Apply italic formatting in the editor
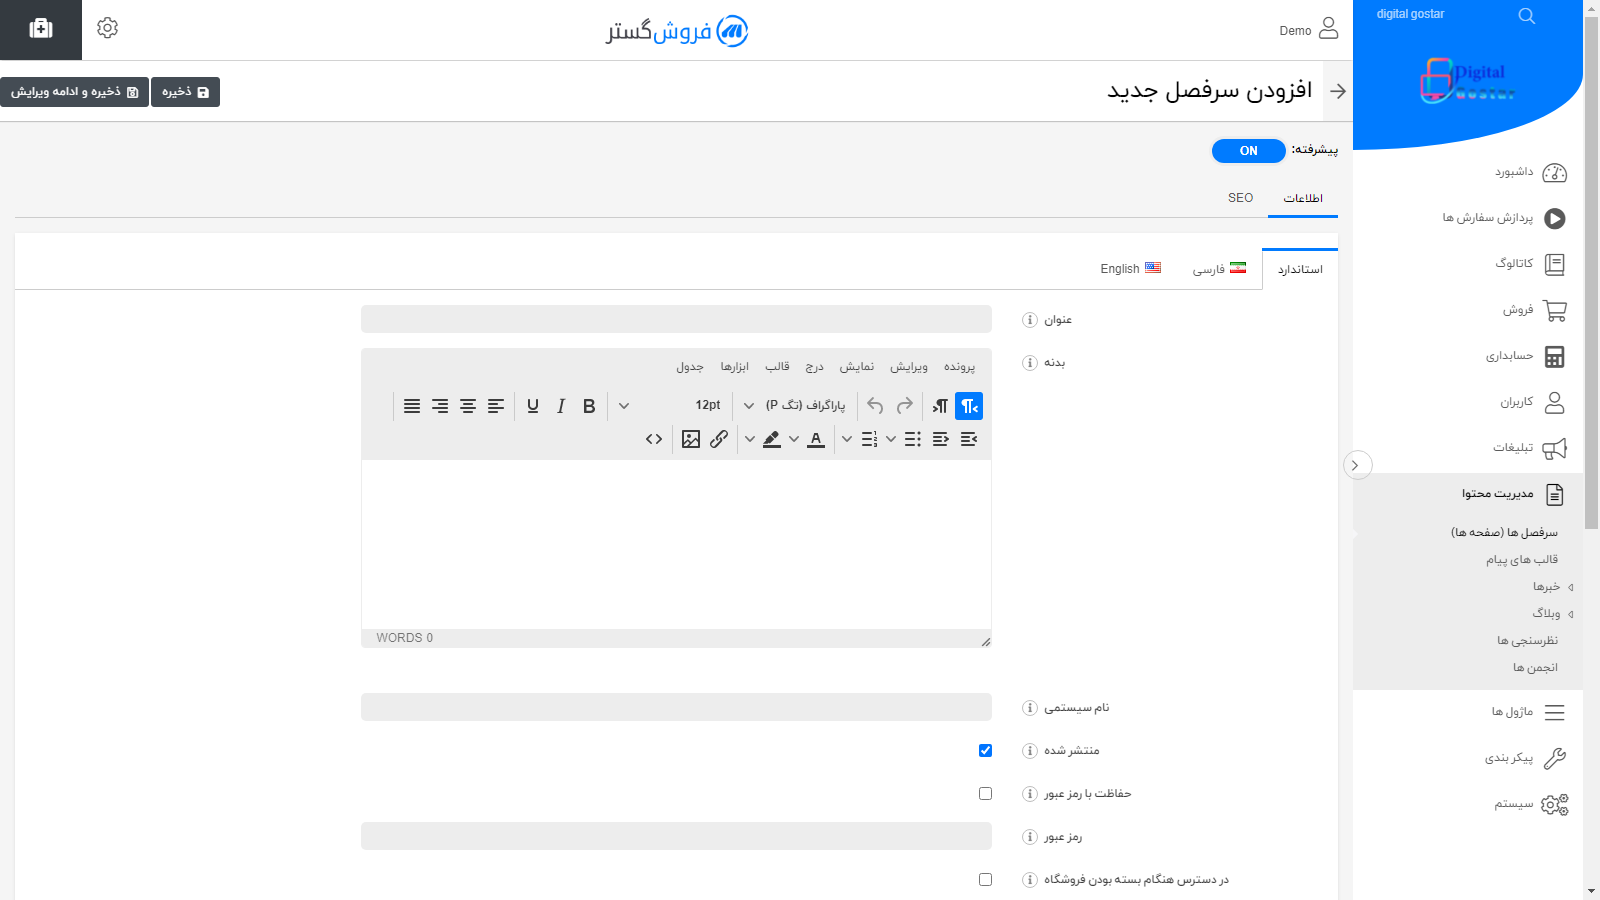The height and width of the screenshot is (900, 1600). point(561,406)
